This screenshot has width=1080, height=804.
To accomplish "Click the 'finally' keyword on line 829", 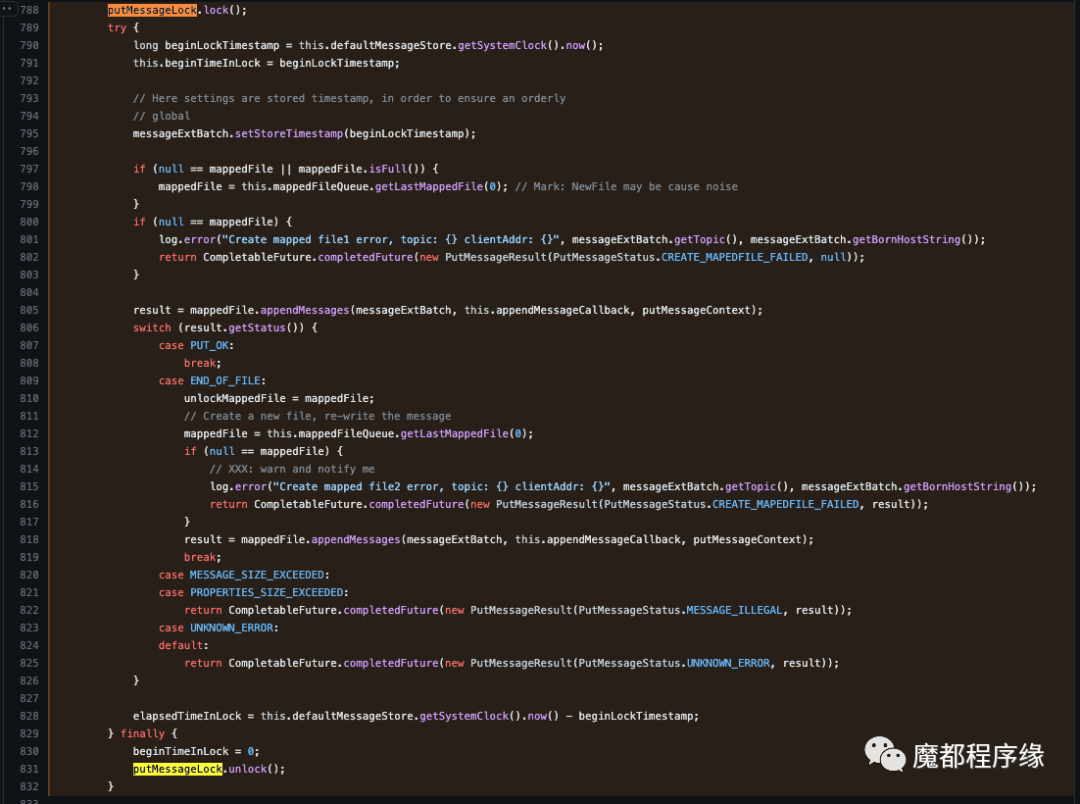I will tap(143, 734).
